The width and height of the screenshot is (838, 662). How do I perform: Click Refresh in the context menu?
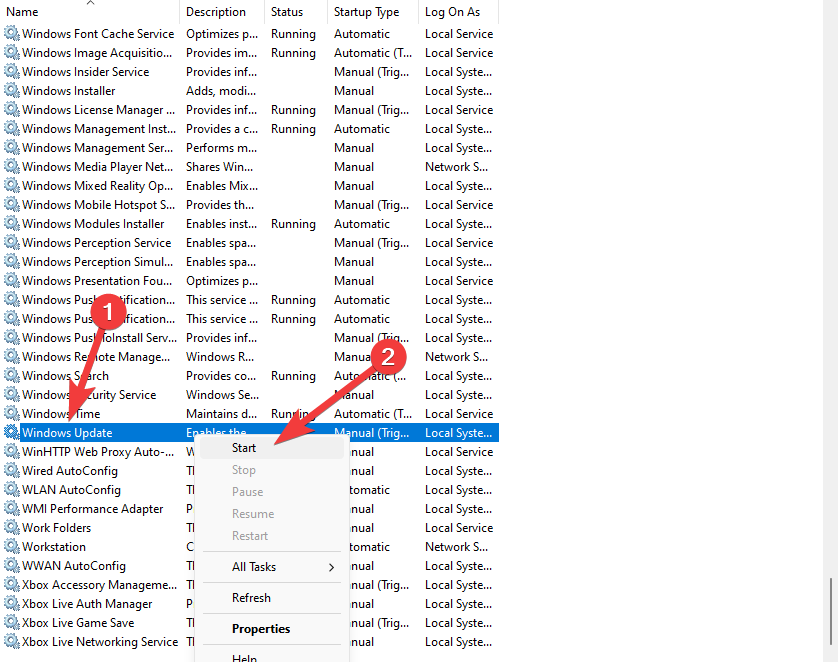(251, 598)
